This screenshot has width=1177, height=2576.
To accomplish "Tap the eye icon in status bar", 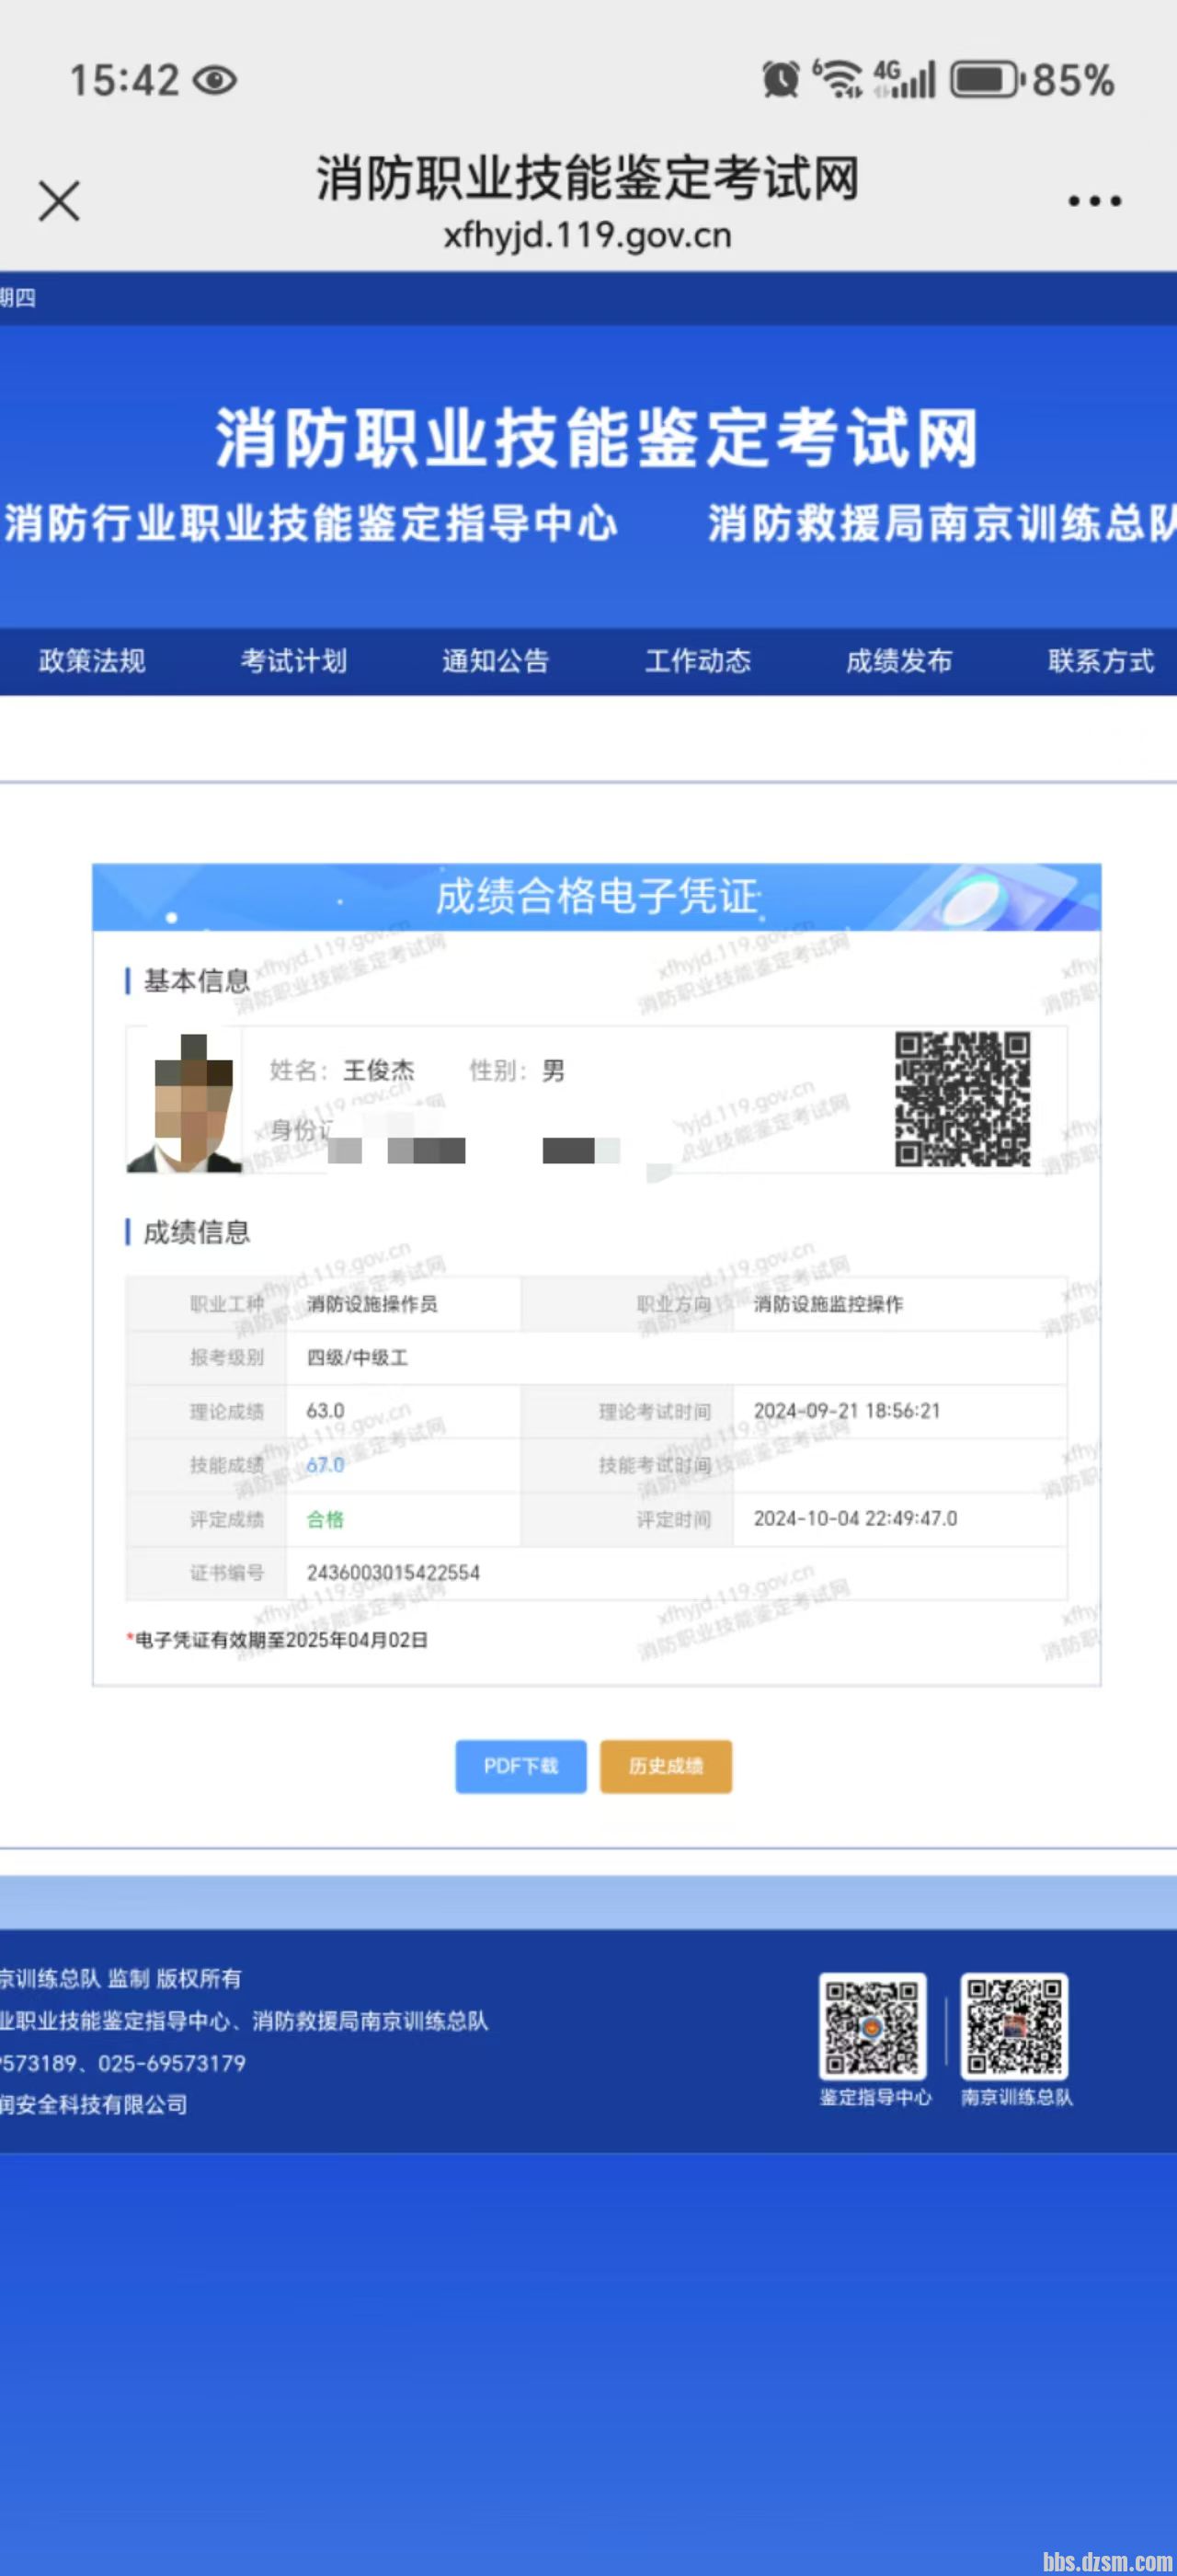I will pyautogui.click(x=214, y=80).
